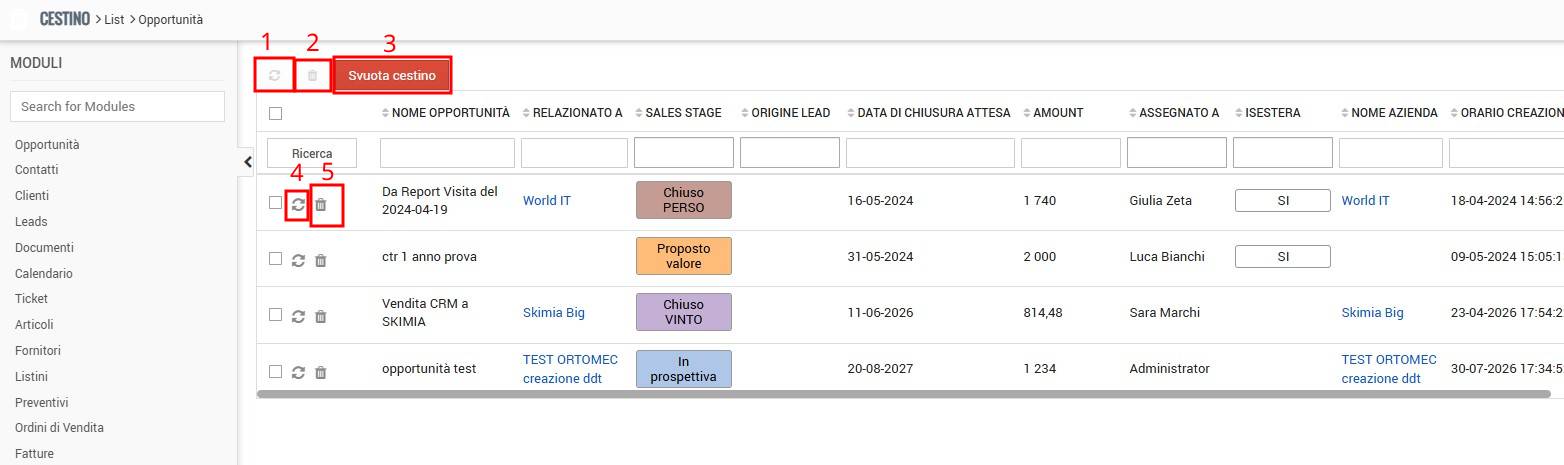This screenshot has width=1564, height=465.
Task: Focus the Search for Modules field
Action: [x=117, y=106]
